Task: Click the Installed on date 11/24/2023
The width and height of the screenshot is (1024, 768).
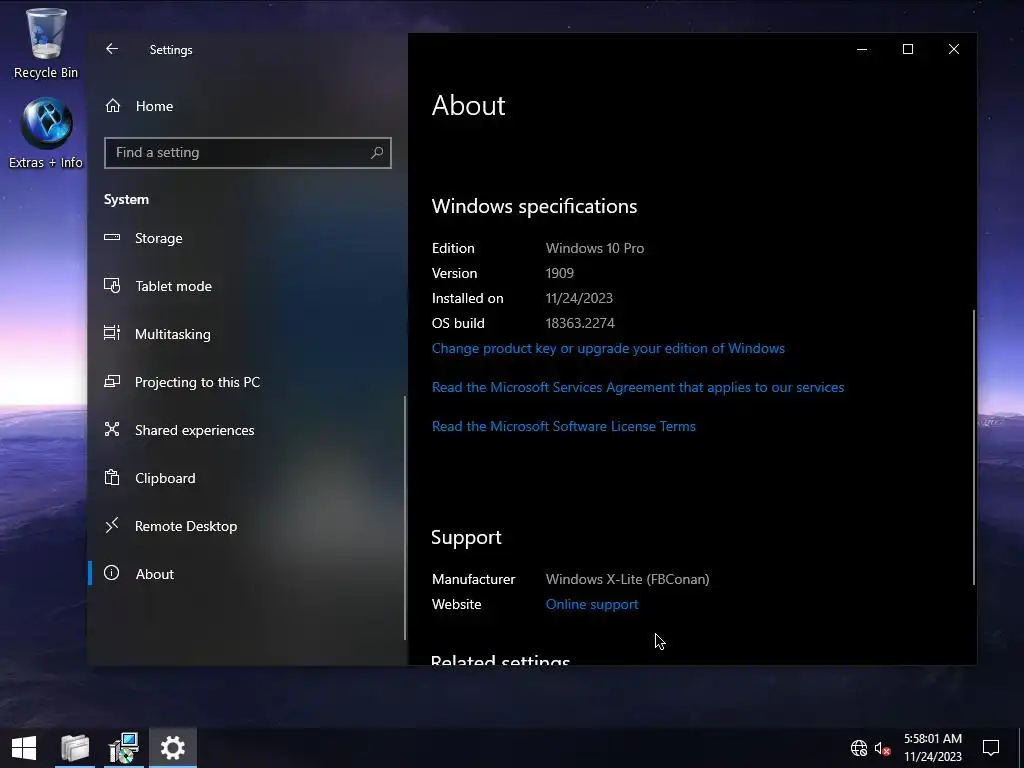Action: click(x=579, y=298)
